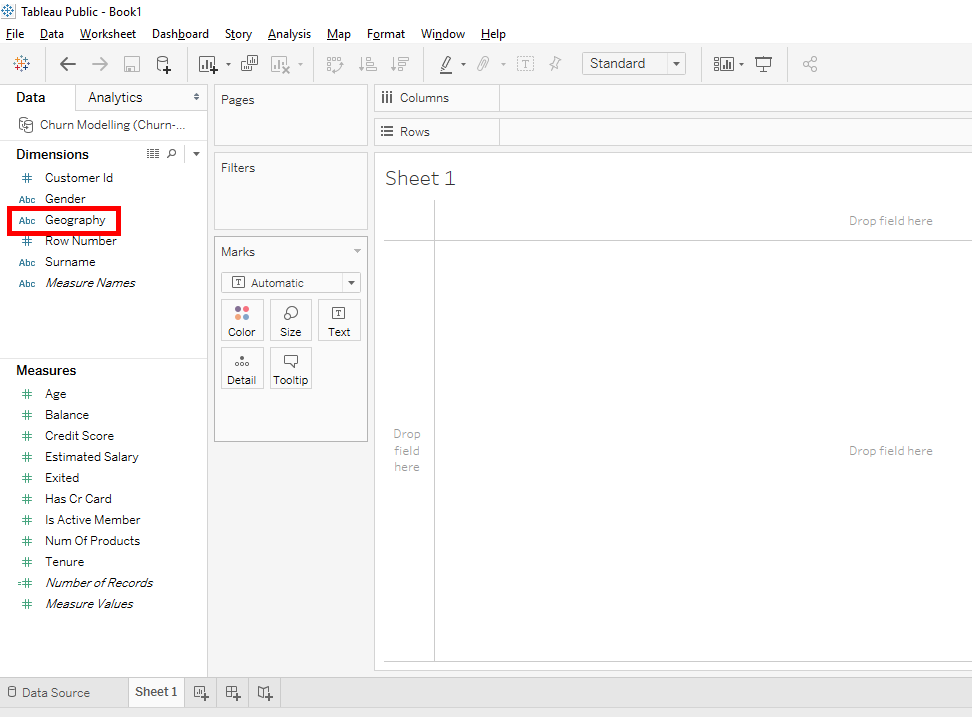Expand the Dimensions pane options arrow
This screenshot has height=717, width=972.
(x=196, y=154)
